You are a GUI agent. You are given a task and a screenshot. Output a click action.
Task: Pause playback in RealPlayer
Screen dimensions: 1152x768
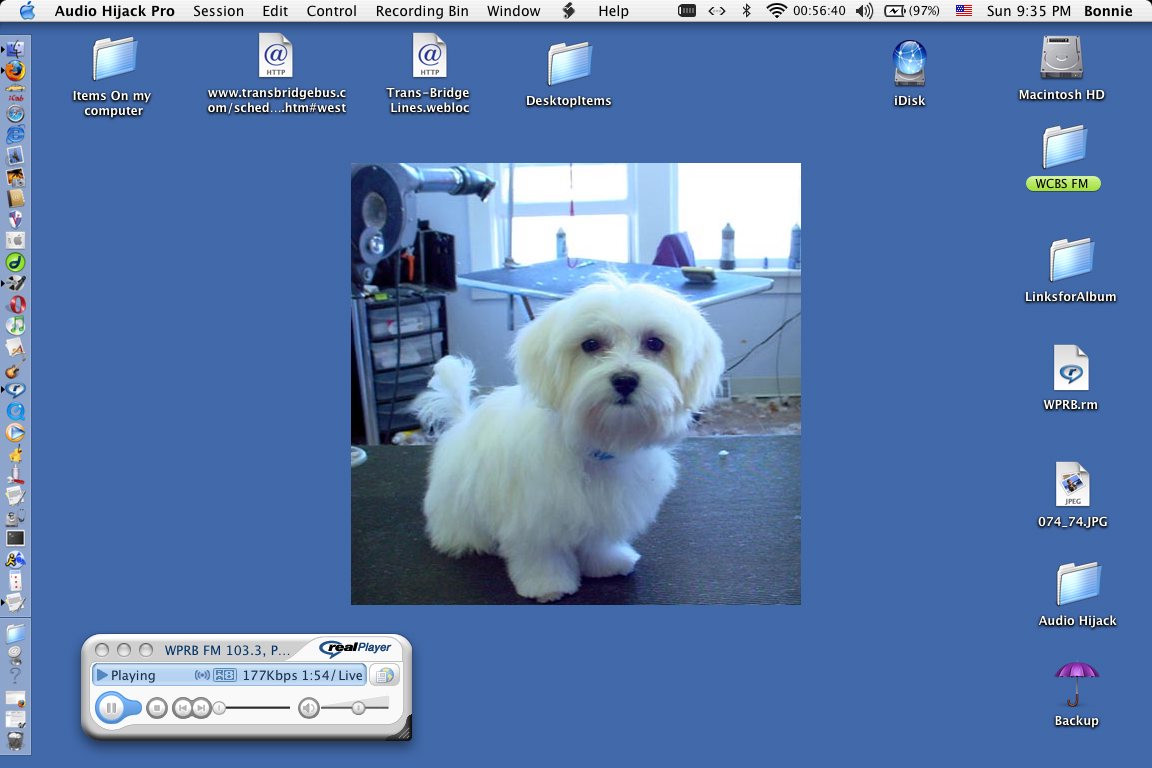pos(112,708)
